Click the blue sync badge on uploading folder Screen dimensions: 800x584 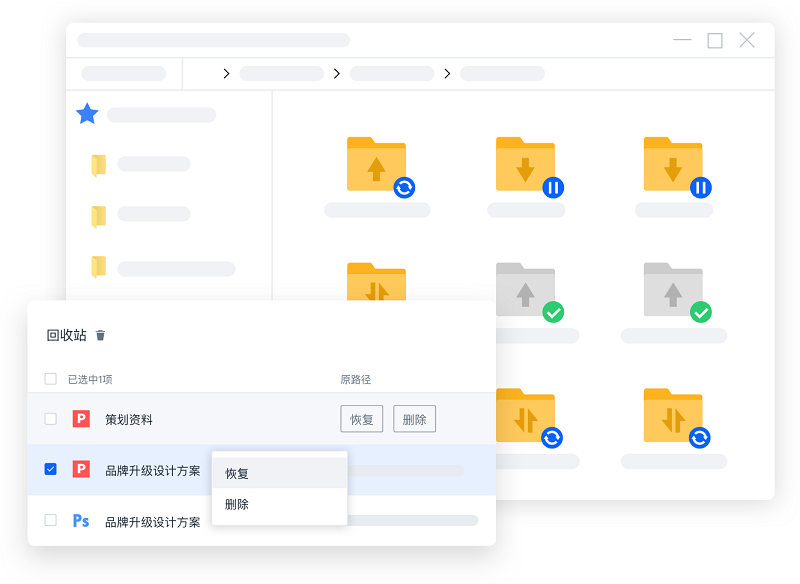(403, 189)
